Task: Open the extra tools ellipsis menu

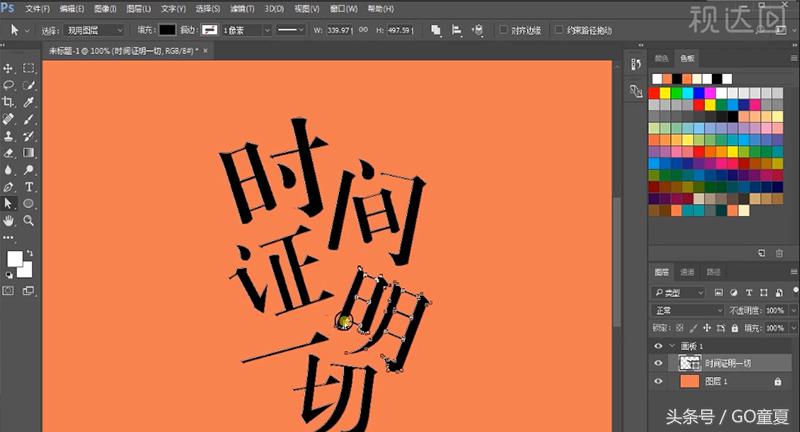Action: pos(8,237)
